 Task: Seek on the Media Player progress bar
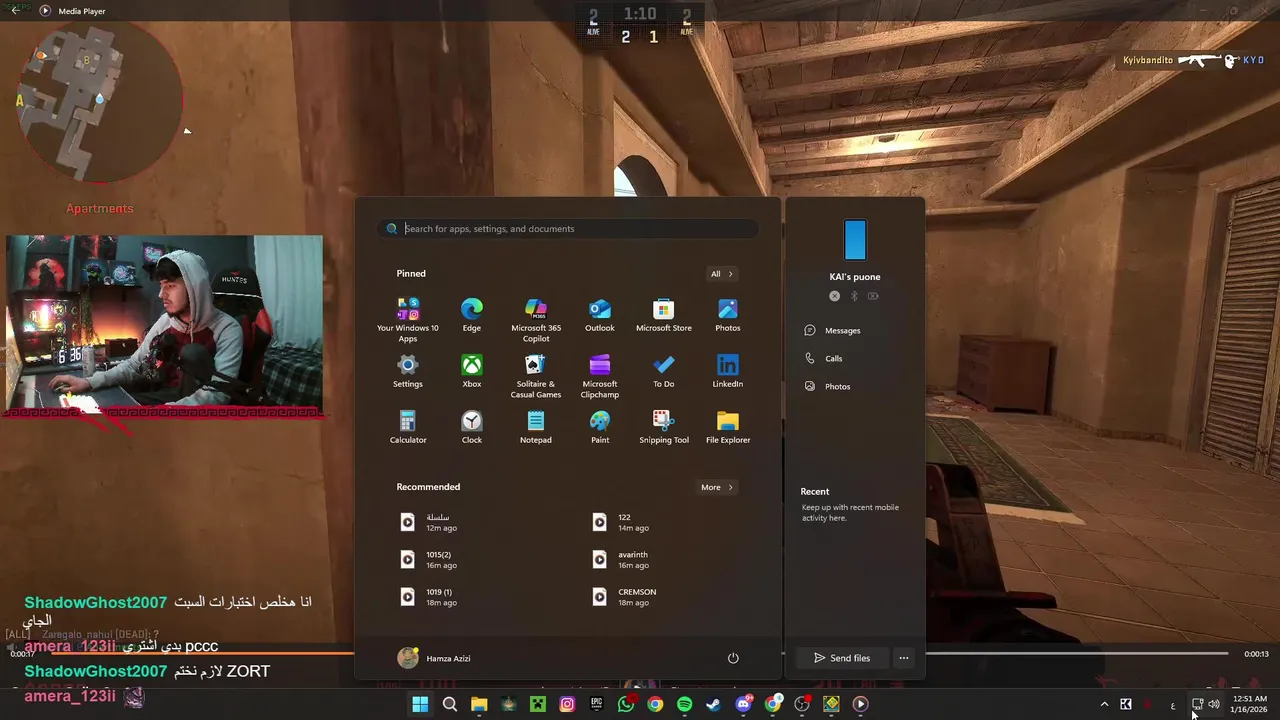(640, 653)
